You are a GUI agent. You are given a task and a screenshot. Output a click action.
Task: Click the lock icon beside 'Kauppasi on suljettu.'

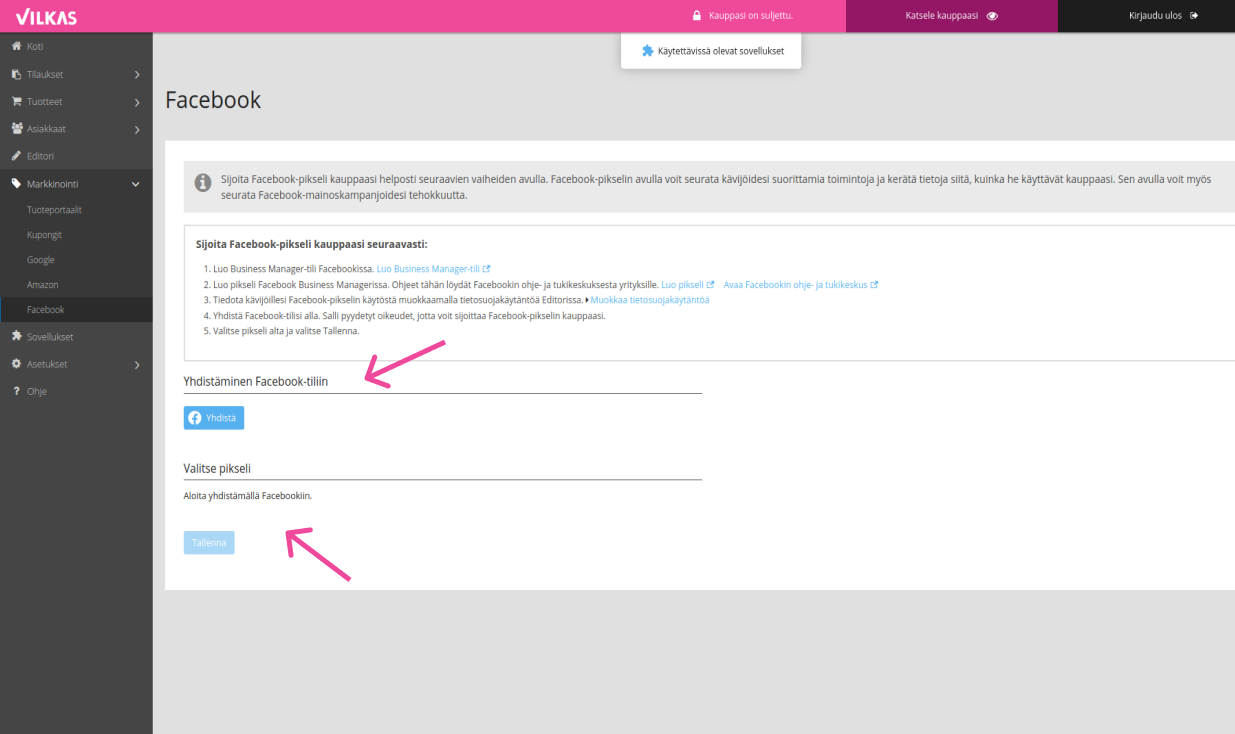697,16
